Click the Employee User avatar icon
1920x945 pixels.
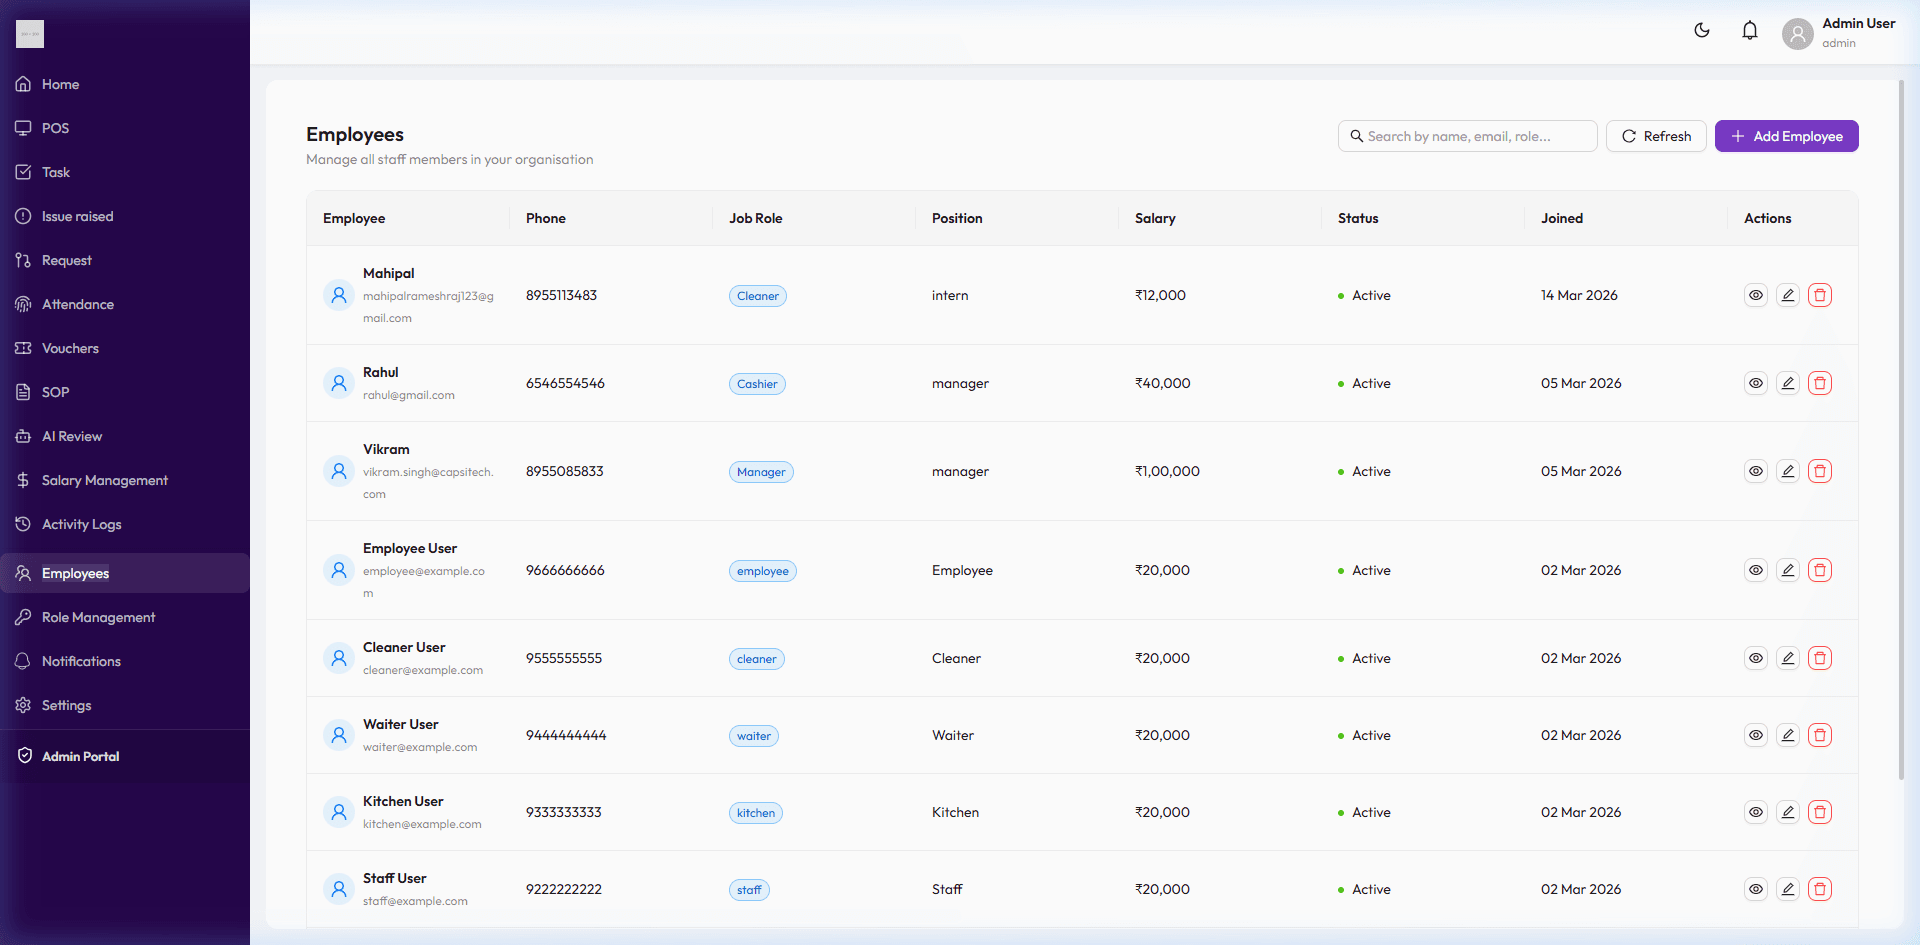339,570
